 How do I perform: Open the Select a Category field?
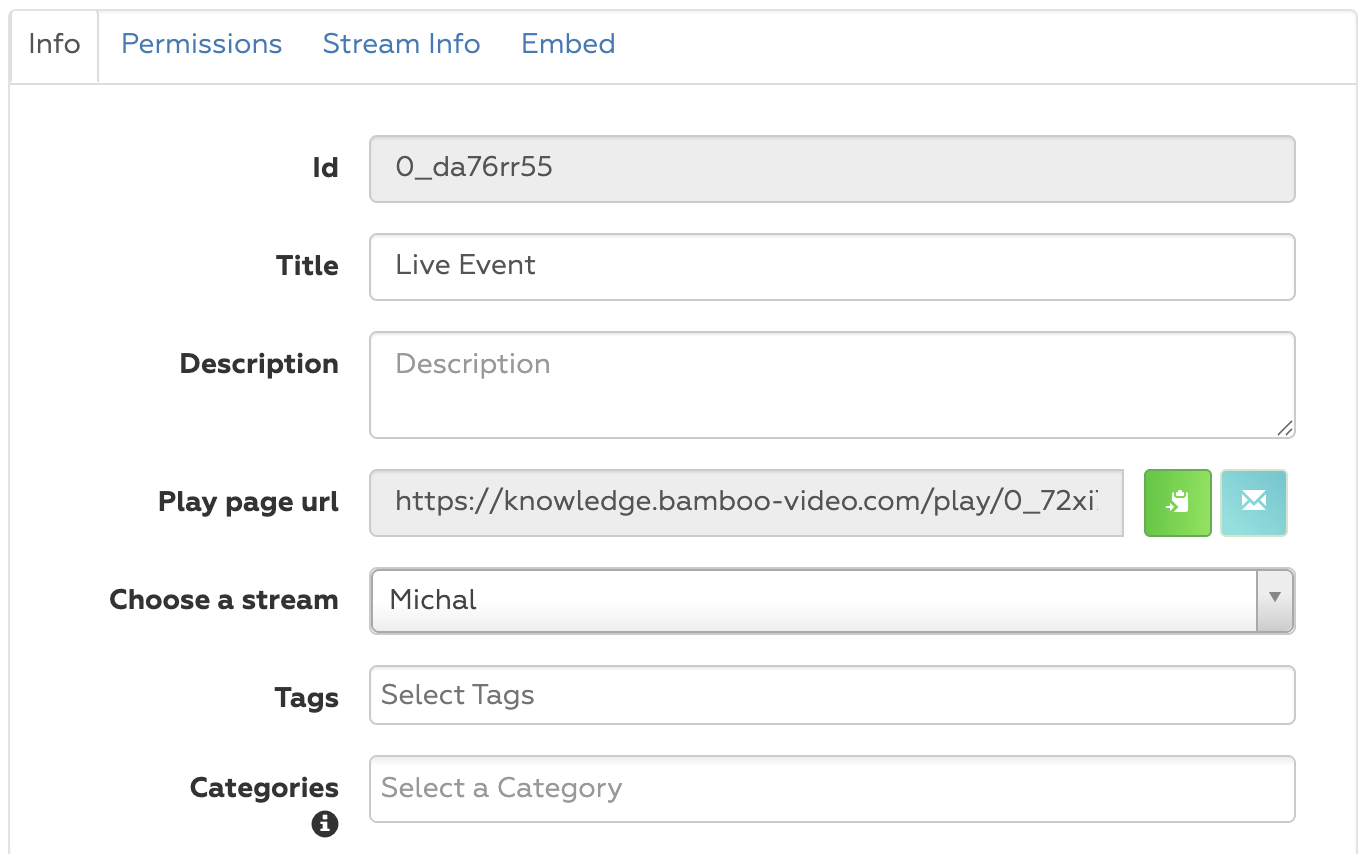[x=831, y=788]
